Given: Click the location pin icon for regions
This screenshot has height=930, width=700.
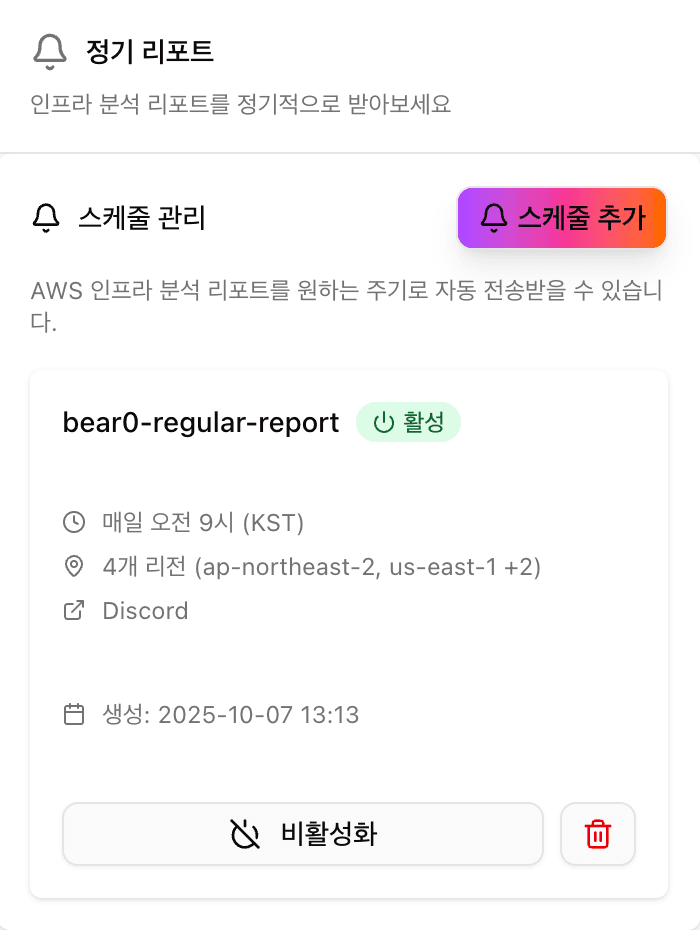Looking at the screenshot, I should click(74, 567).
